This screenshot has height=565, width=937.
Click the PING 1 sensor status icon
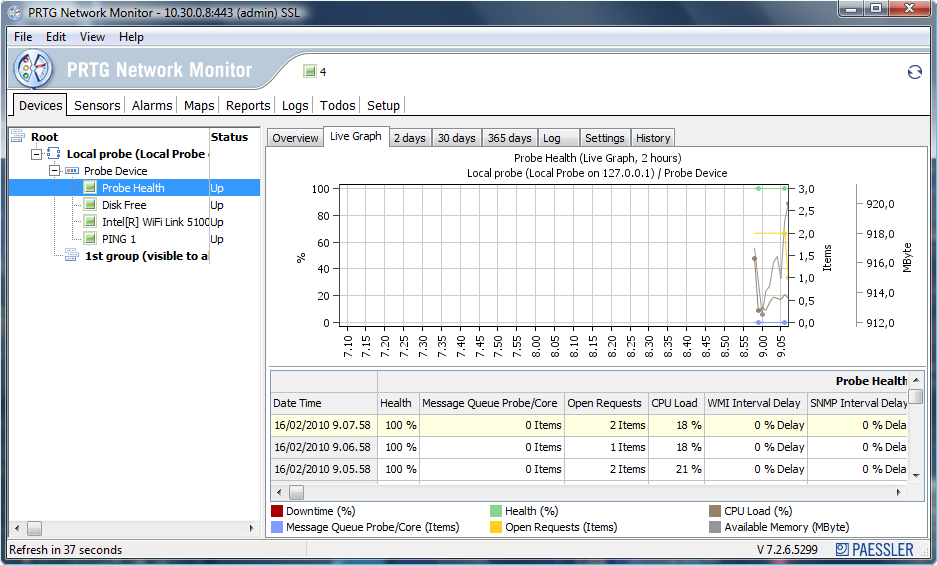[x=90, y=239]
